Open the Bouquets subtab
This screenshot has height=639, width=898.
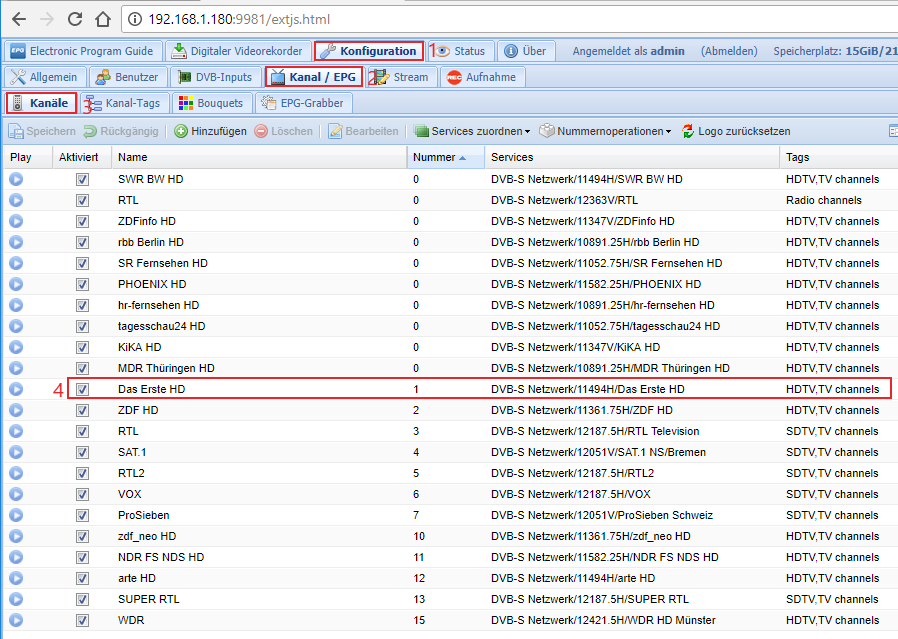(212, 103)
